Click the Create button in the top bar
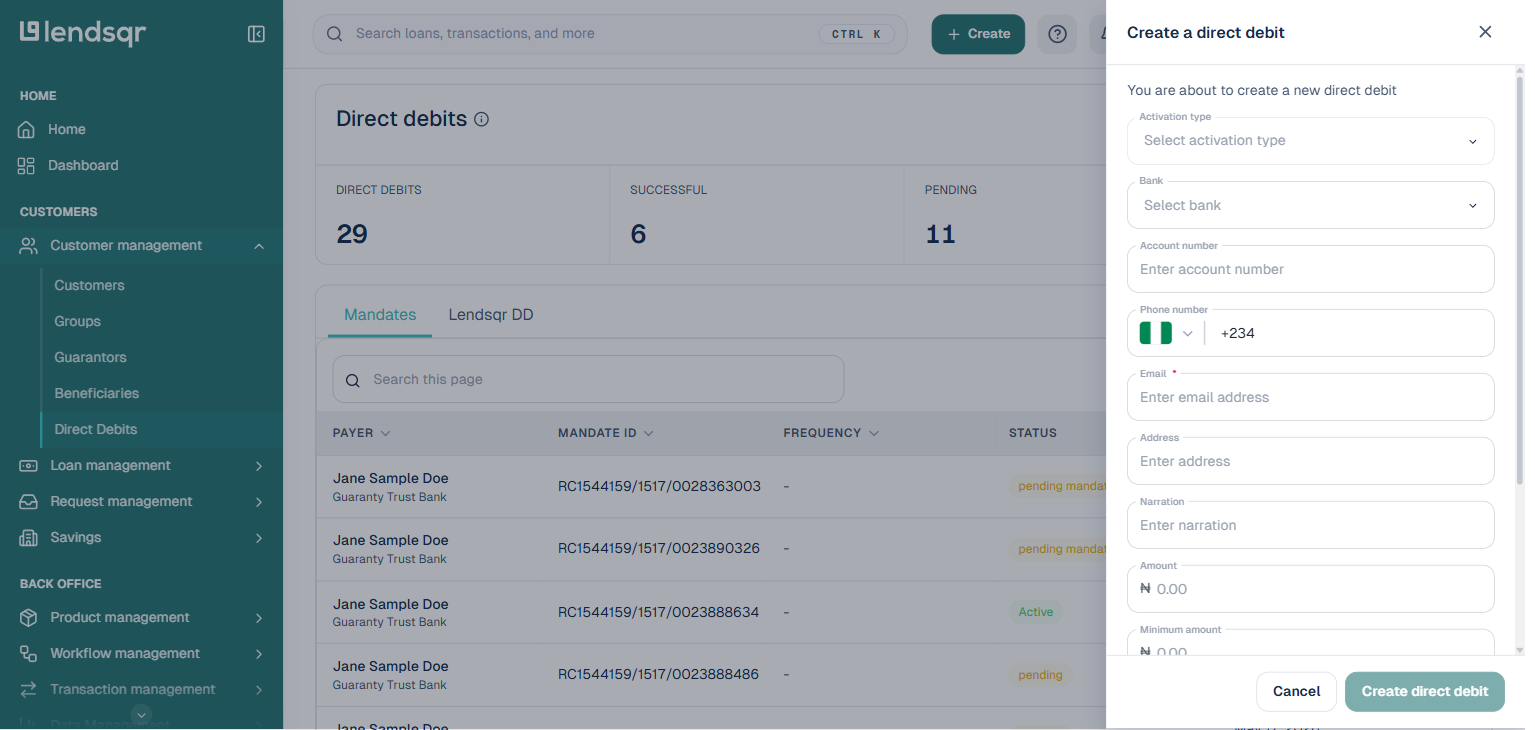This screenshot has height=730, width=1535. point(978,34)
